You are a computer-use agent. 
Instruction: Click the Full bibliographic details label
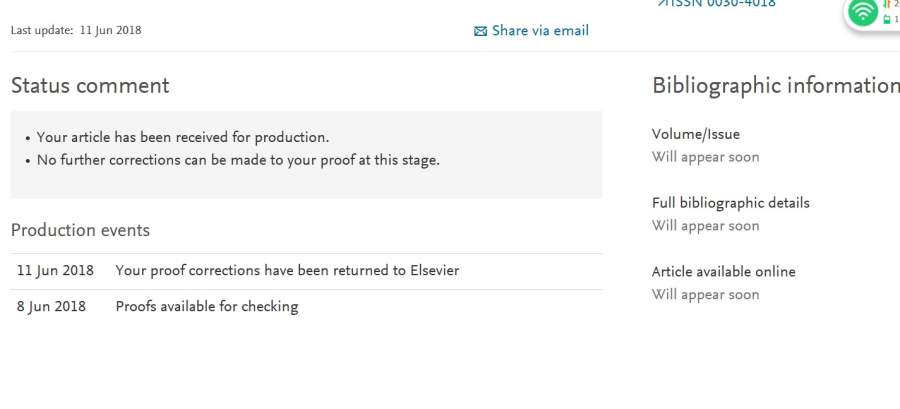pos(730,203)
